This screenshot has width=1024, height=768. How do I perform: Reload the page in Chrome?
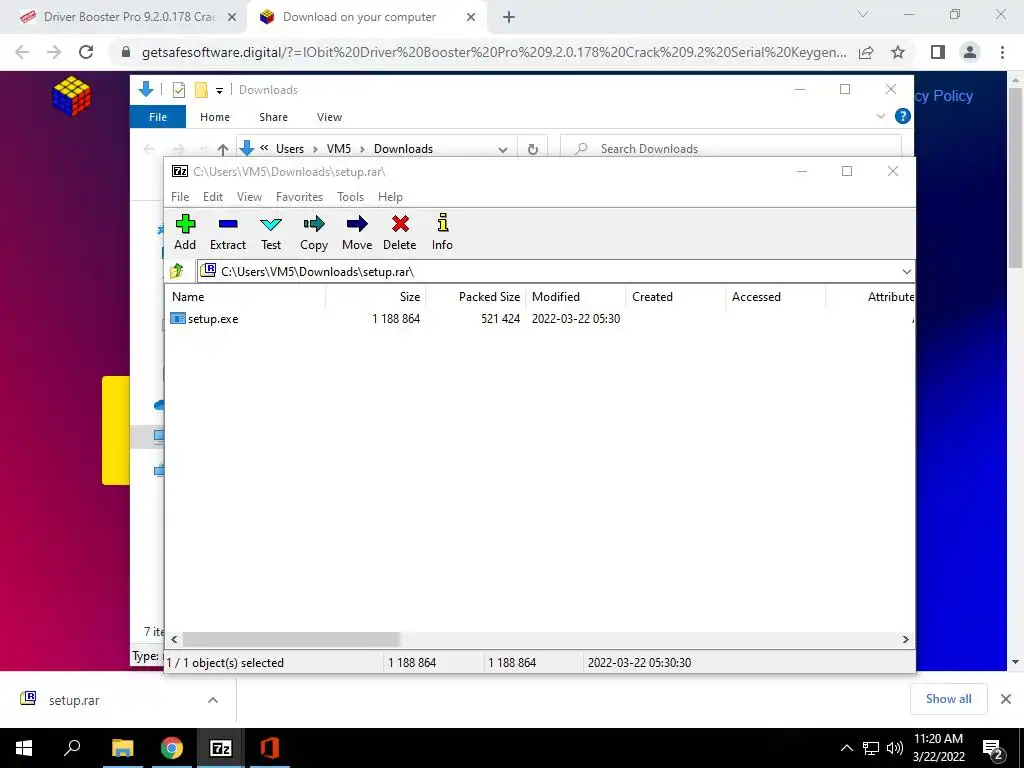pos(86,52)
